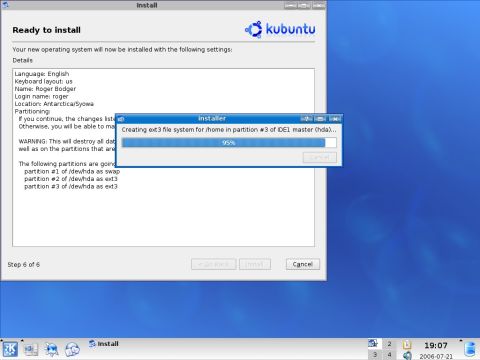Click the Kubuntu logo
Viewport: 480px width, 360px height.
(x=280, y=29)
